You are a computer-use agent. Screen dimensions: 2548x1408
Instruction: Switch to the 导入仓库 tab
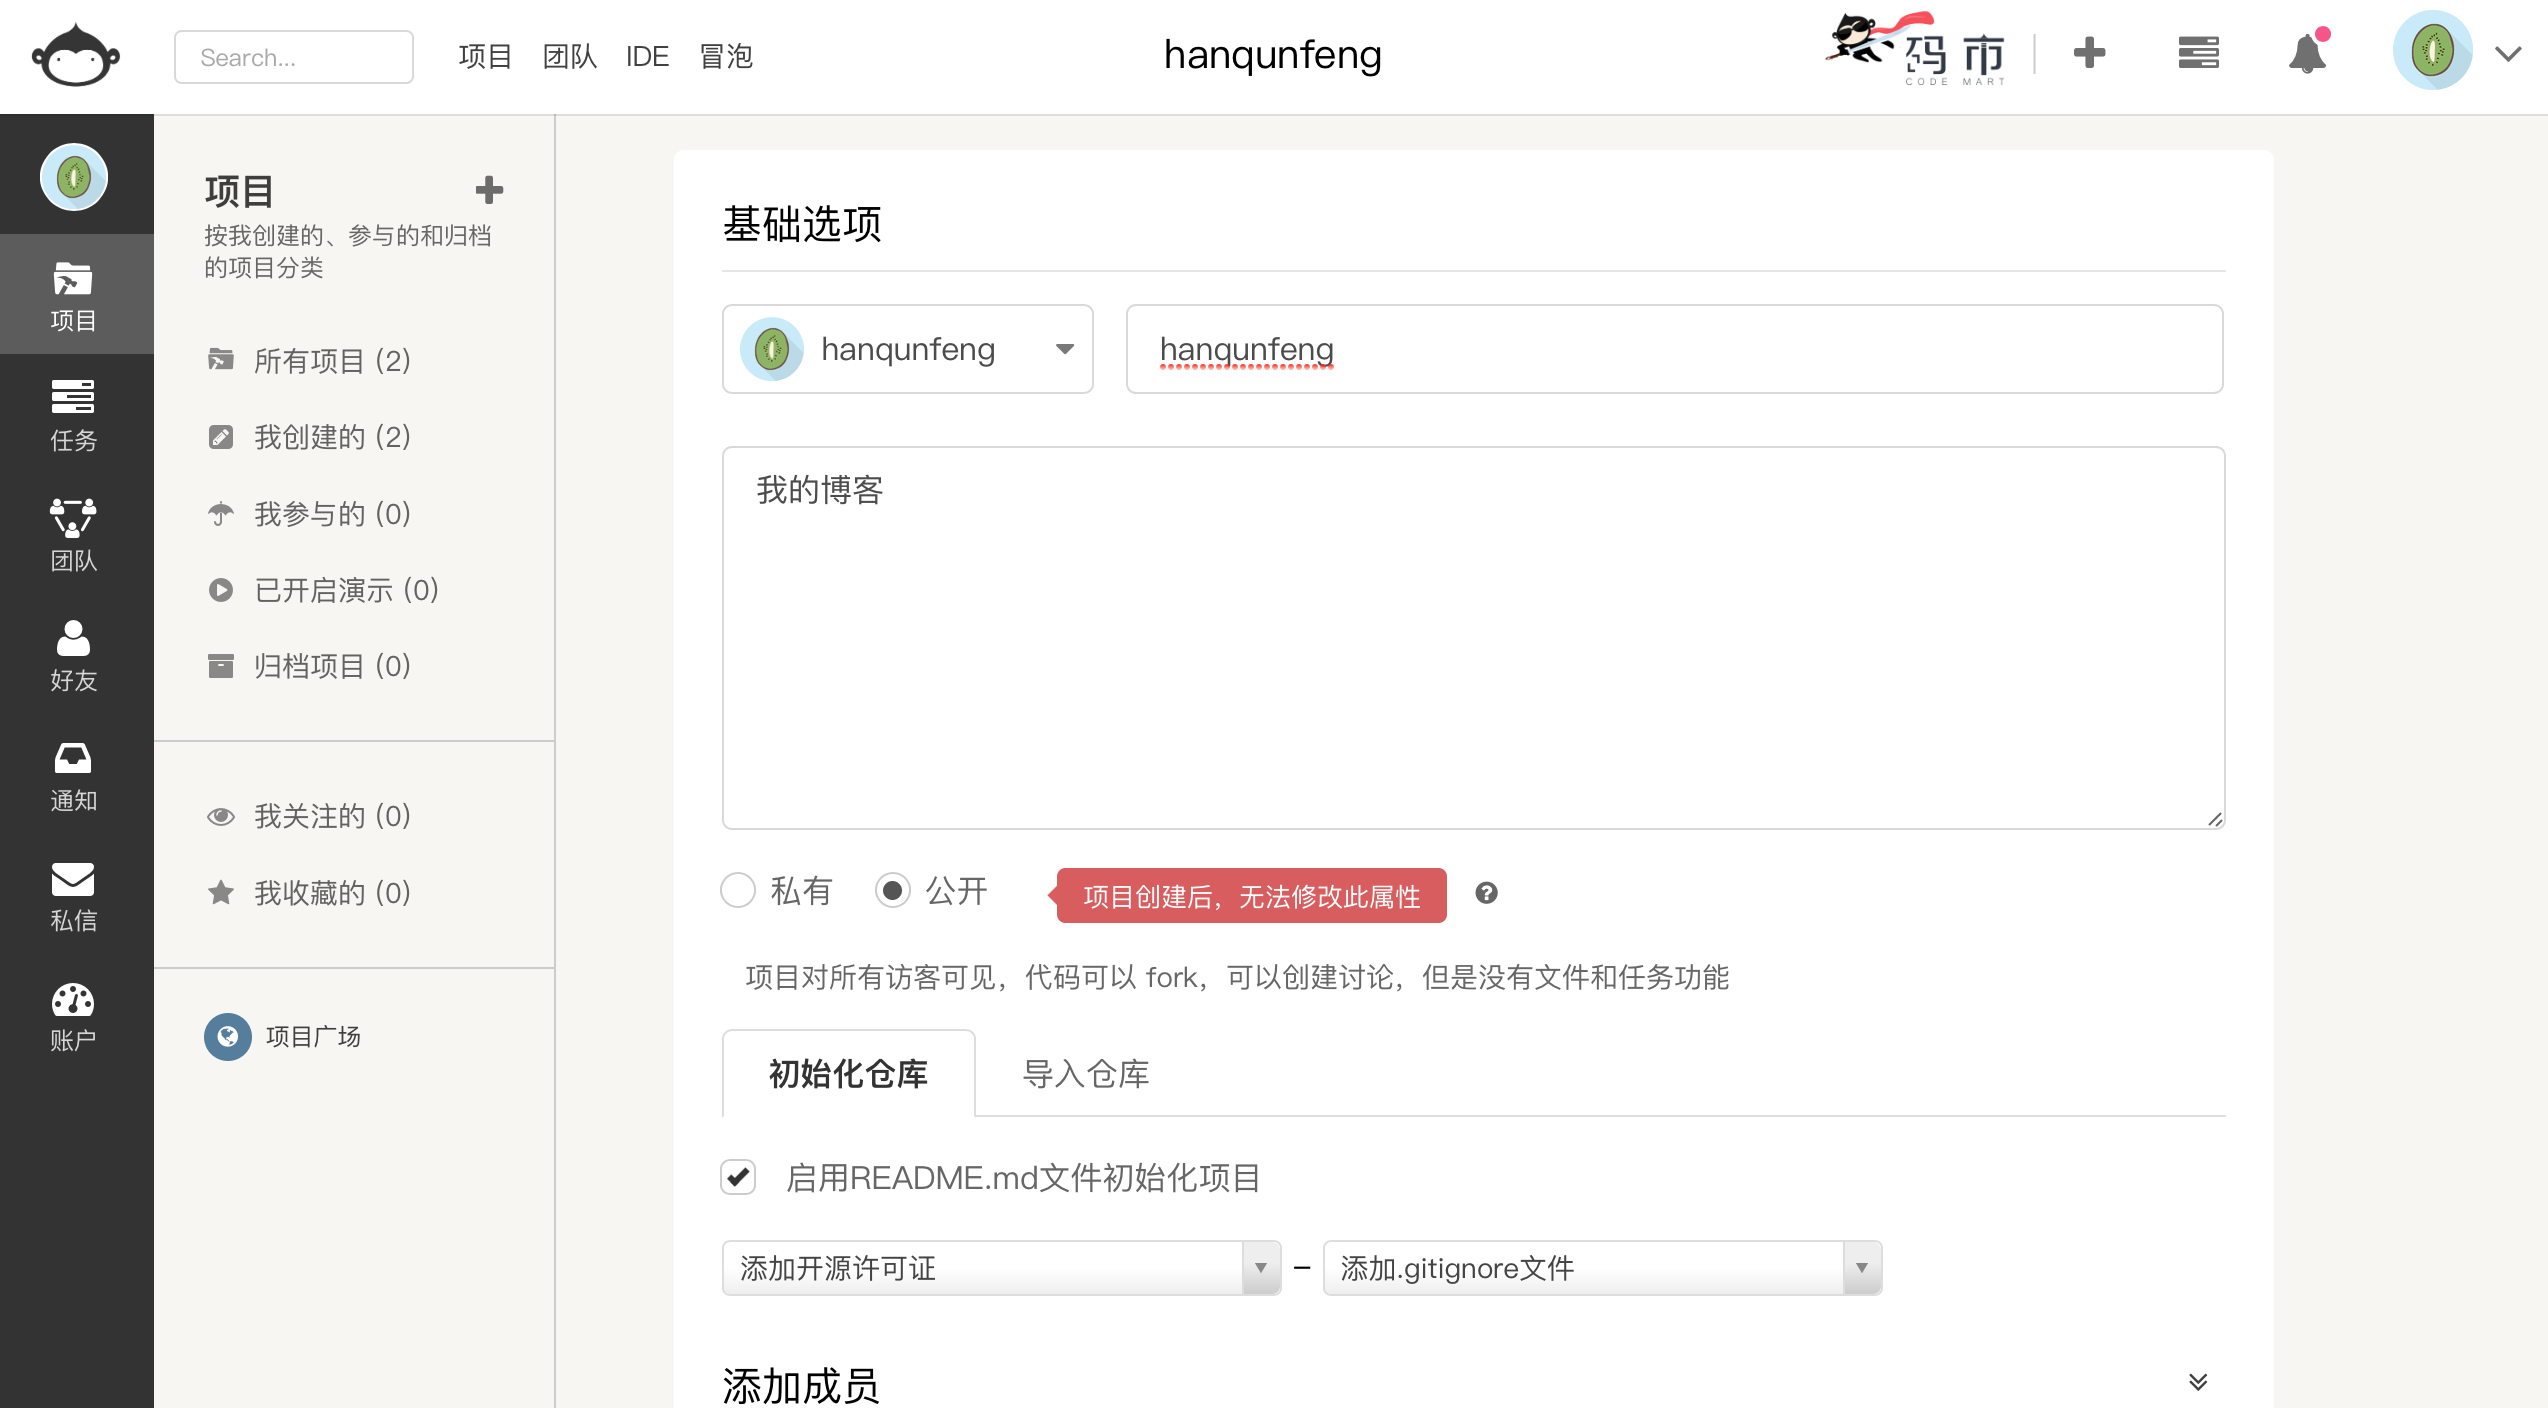coord(1086,1074)
